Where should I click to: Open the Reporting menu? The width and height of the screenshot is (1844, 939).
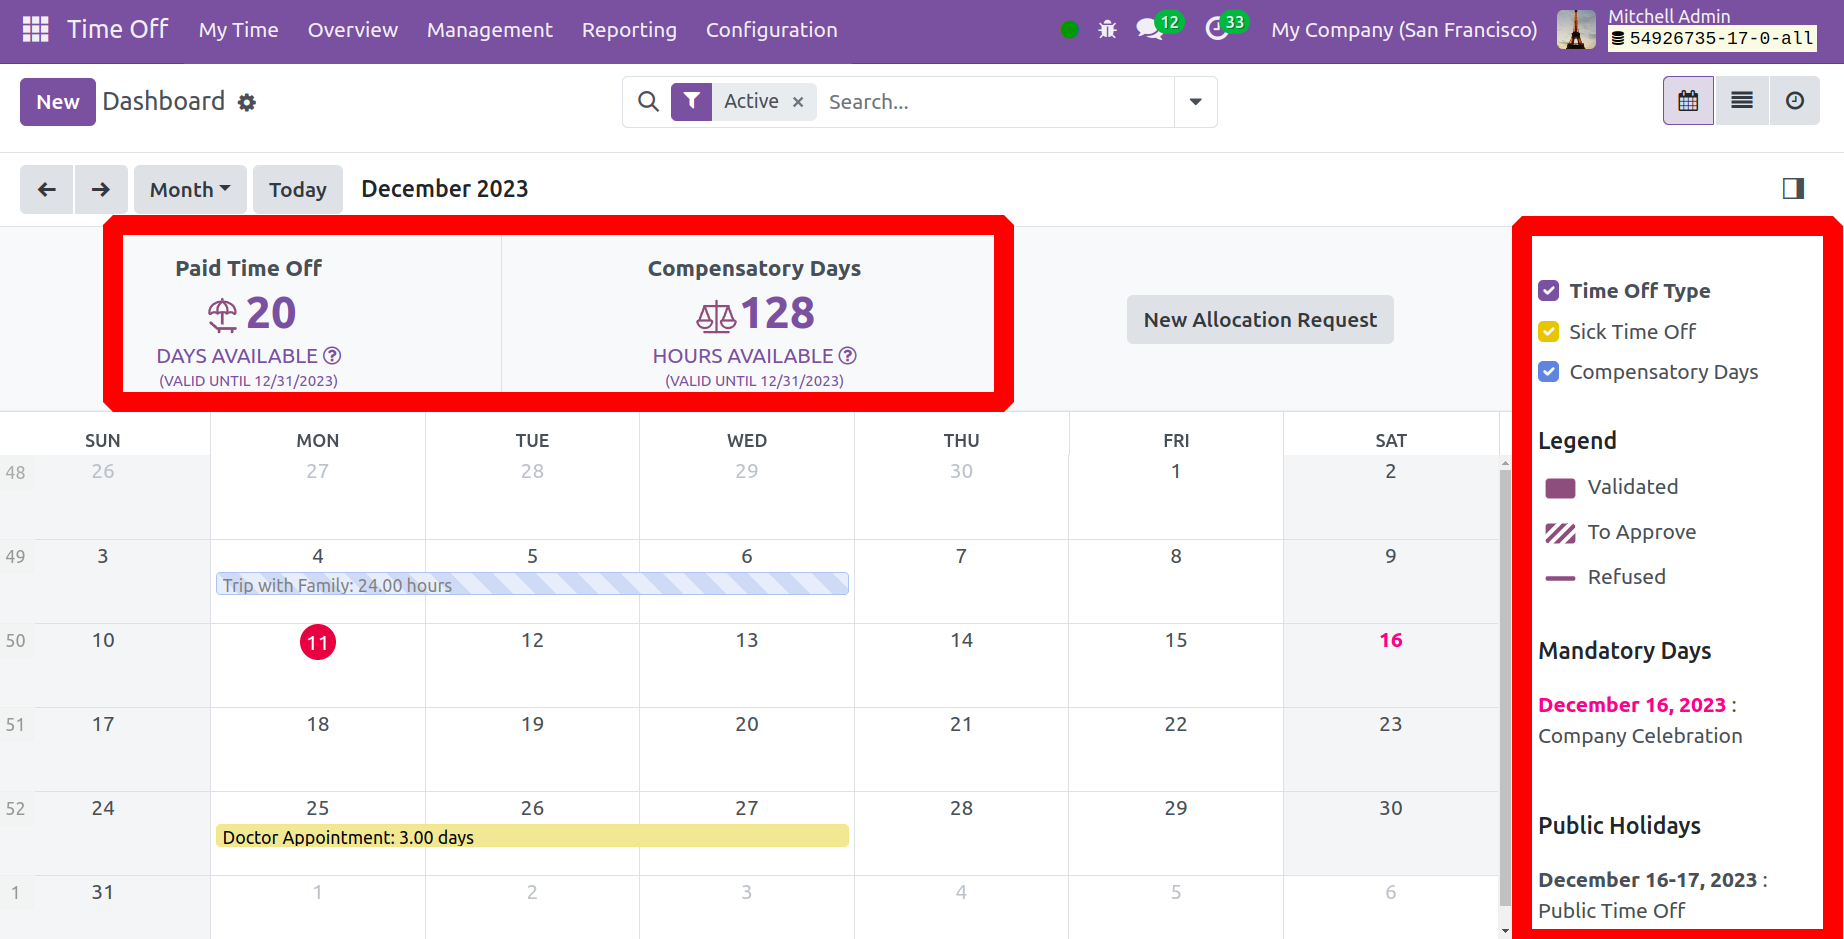click(x=629, y=30)
